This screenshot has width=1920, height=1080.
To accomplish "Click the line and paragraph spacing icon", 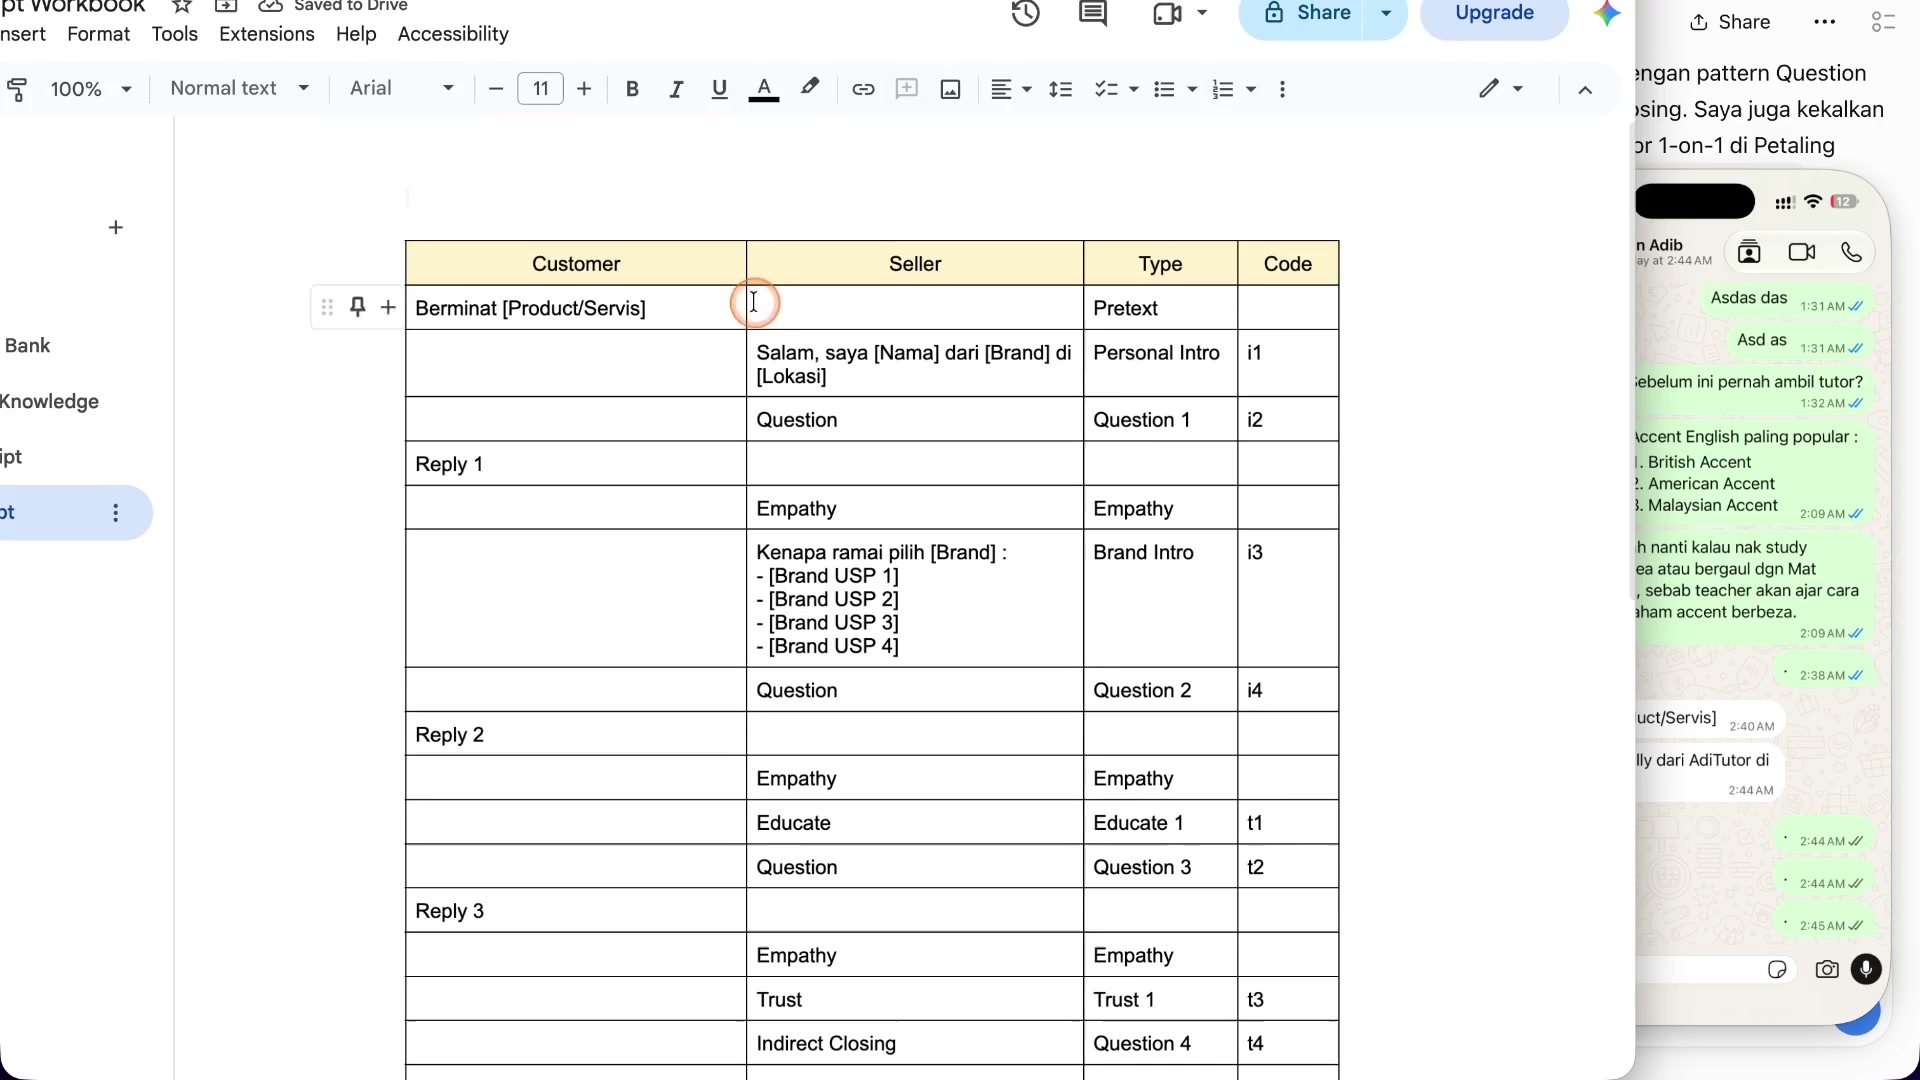I will 1061,89.
